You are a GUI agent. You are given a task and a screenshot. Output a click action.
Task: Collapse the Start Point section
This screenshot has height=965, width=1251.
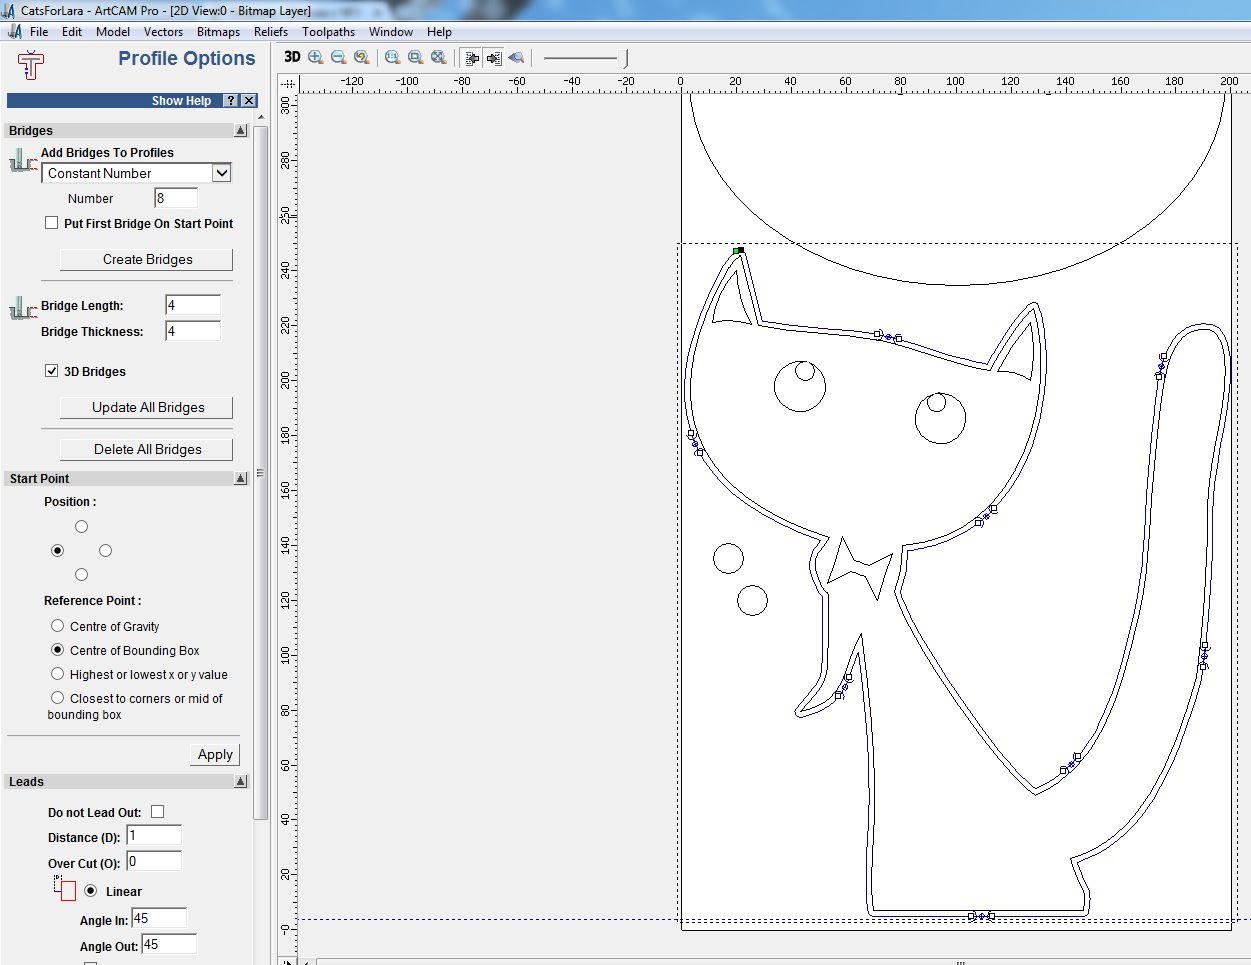tap(240, 479)
